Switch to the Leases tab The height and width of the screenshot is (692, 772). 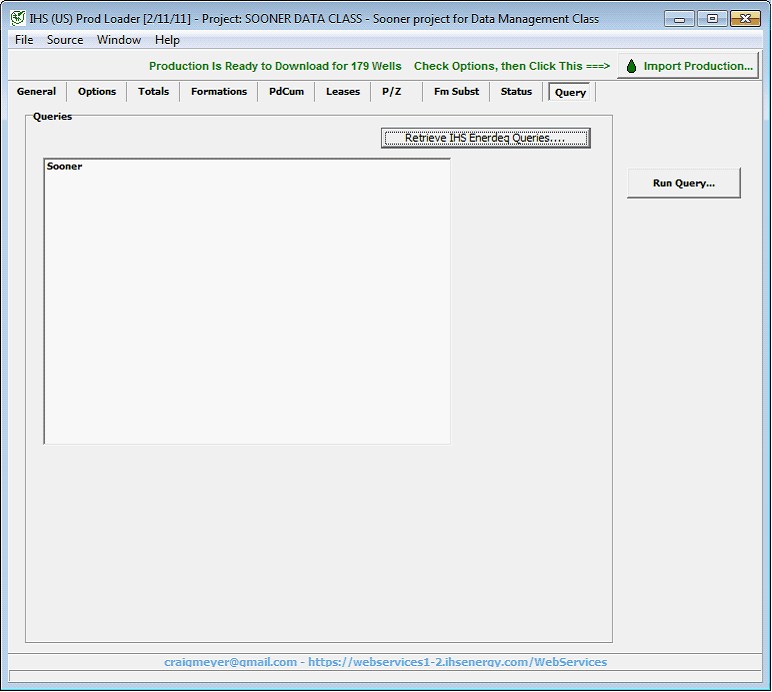coord(343,92)
